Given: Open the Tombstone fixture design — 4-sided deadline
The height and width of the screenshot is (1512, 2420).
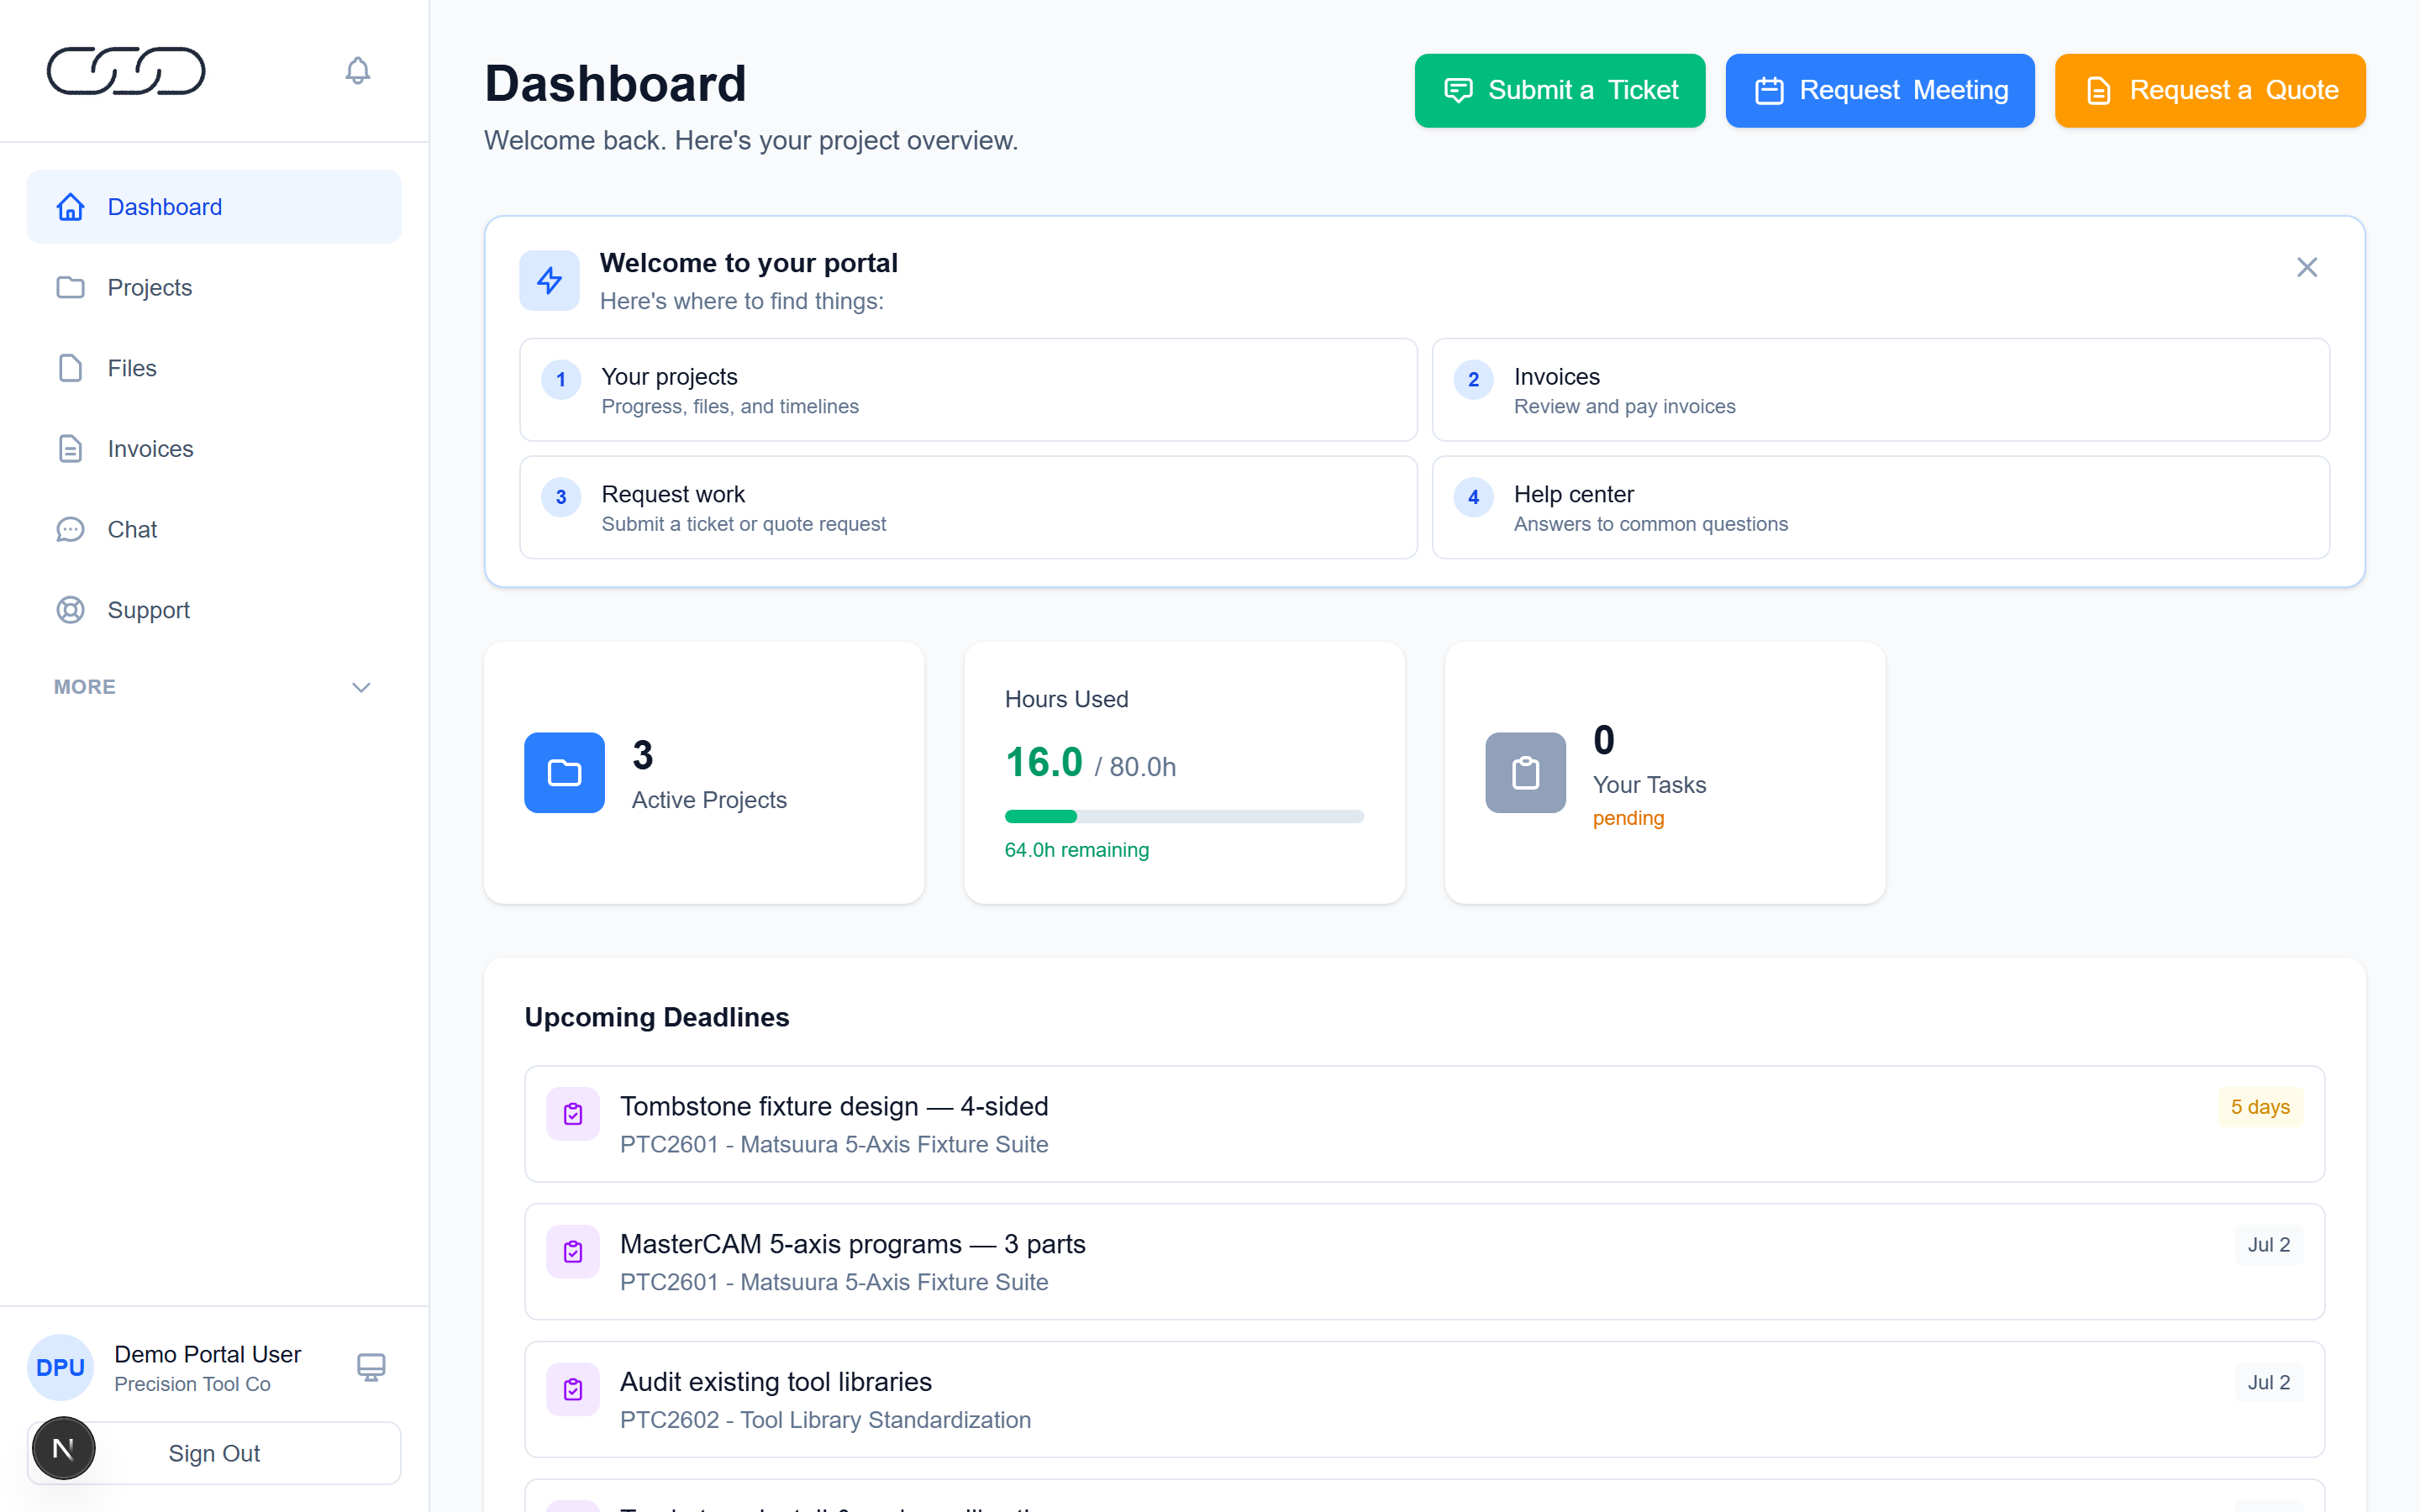Looking at the screenshot, I should point(1424,1124).
